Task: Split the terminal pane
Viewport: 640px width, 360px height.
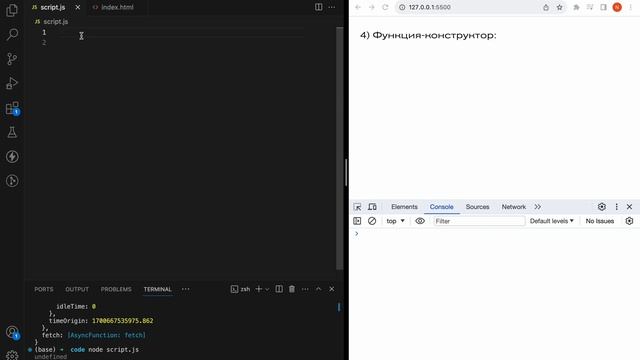Action: click(279, 289)
